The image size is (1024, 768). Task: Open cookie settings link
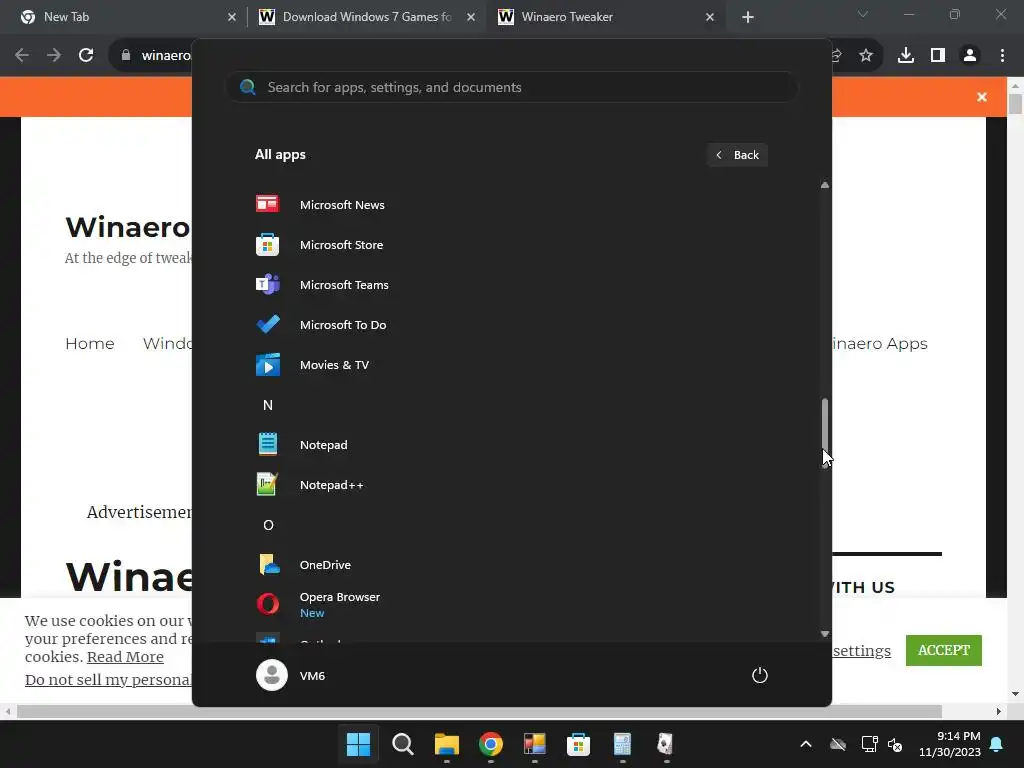(x=861, y=650)
